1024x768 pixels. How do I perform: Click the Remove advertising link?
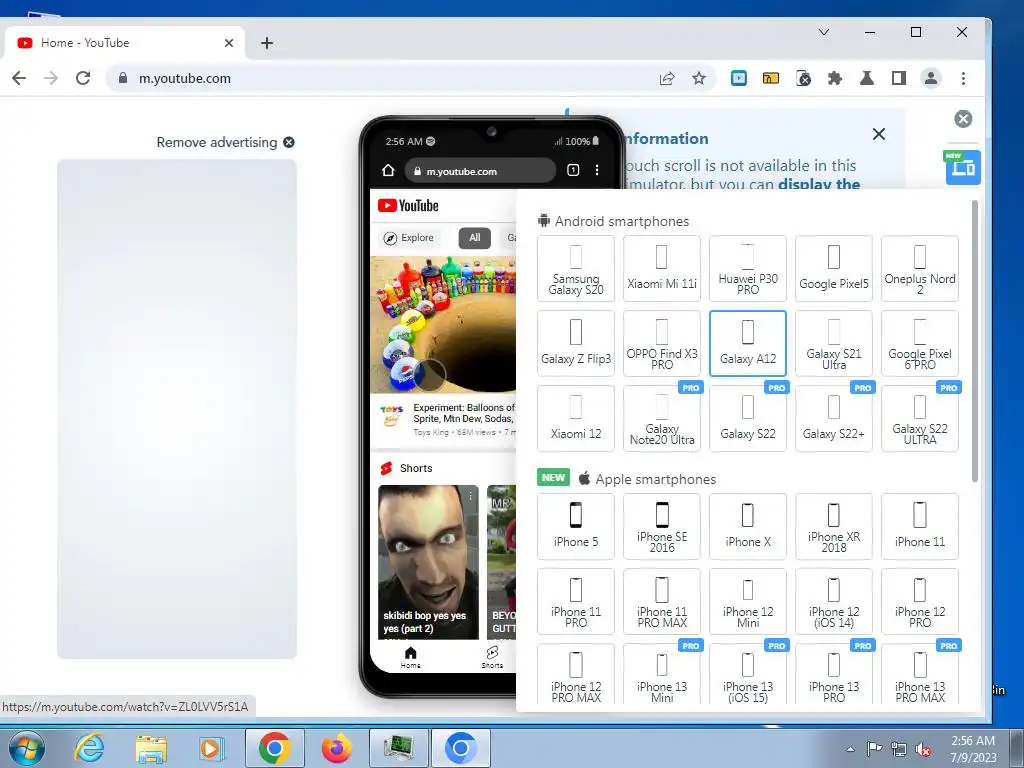tap(225, 142)
